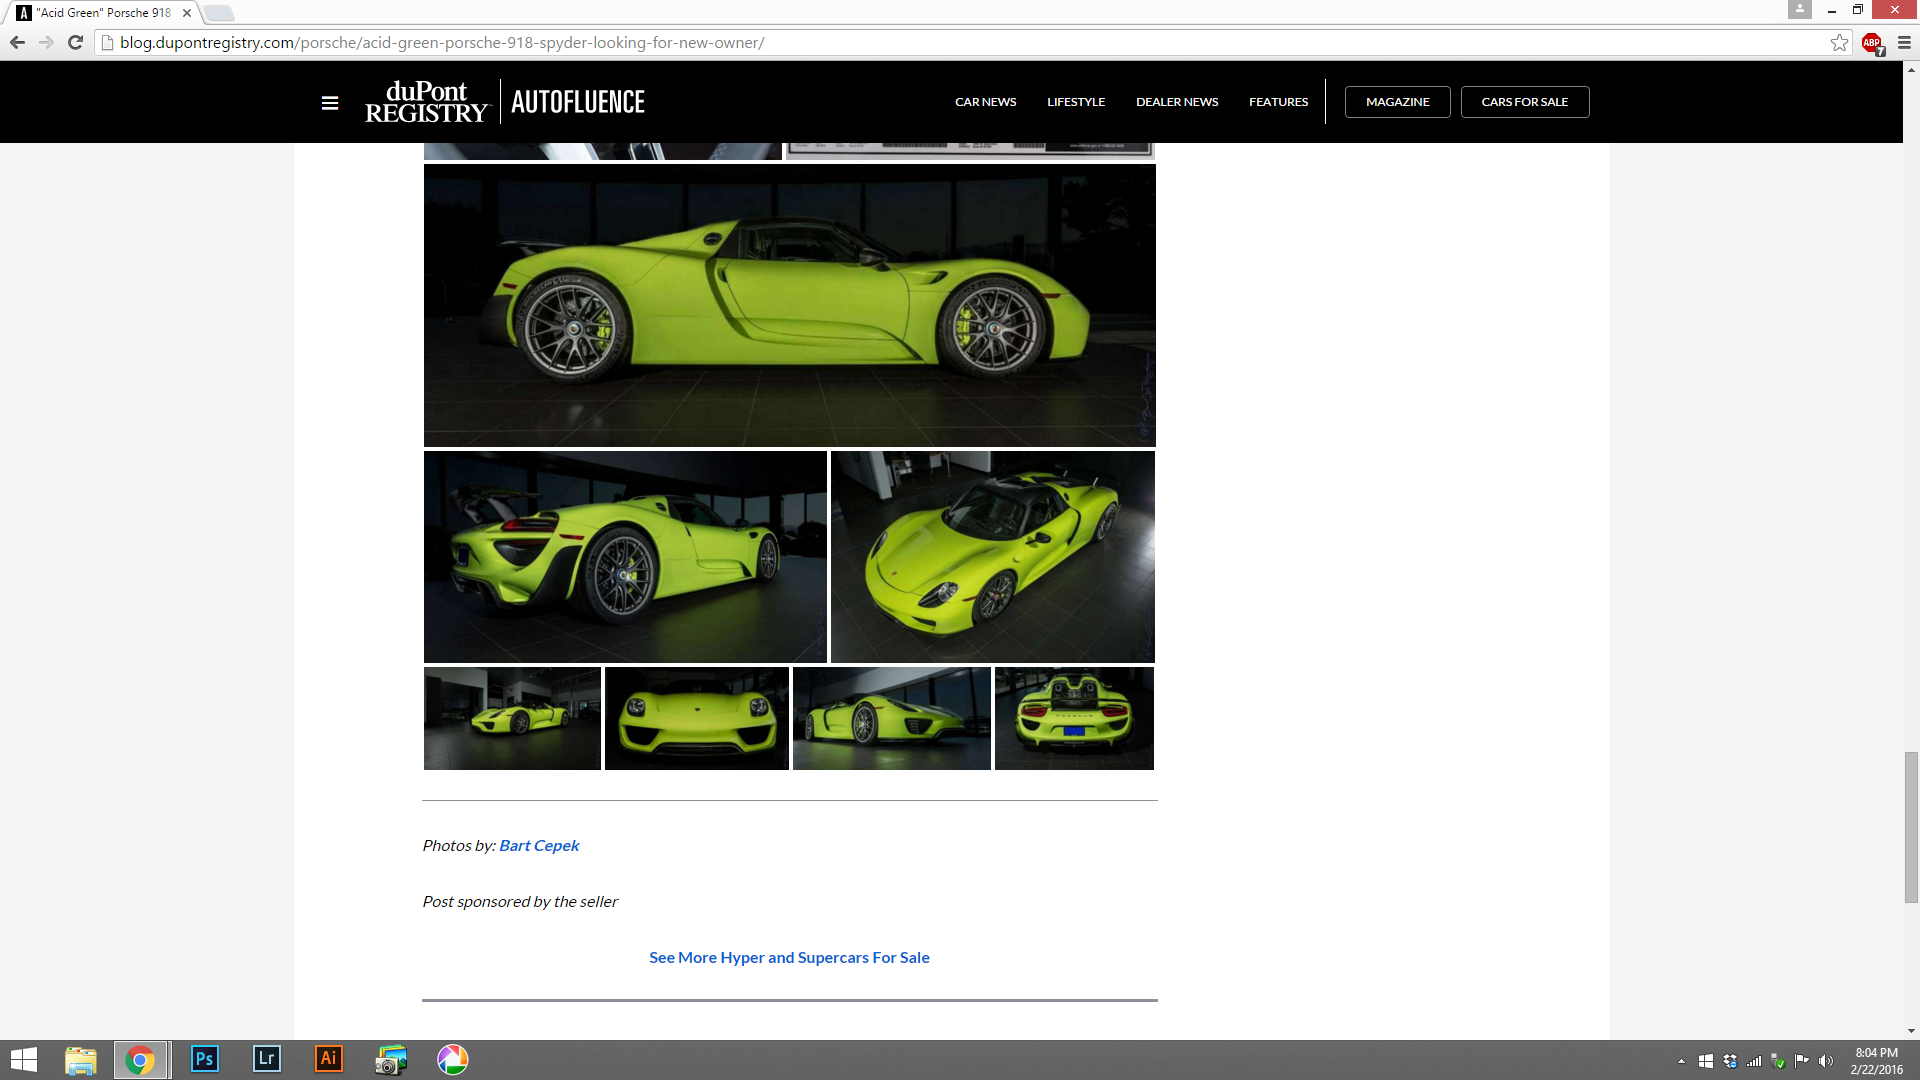Follow See More Hyper and Supercars link

click(x=789, y=957)
